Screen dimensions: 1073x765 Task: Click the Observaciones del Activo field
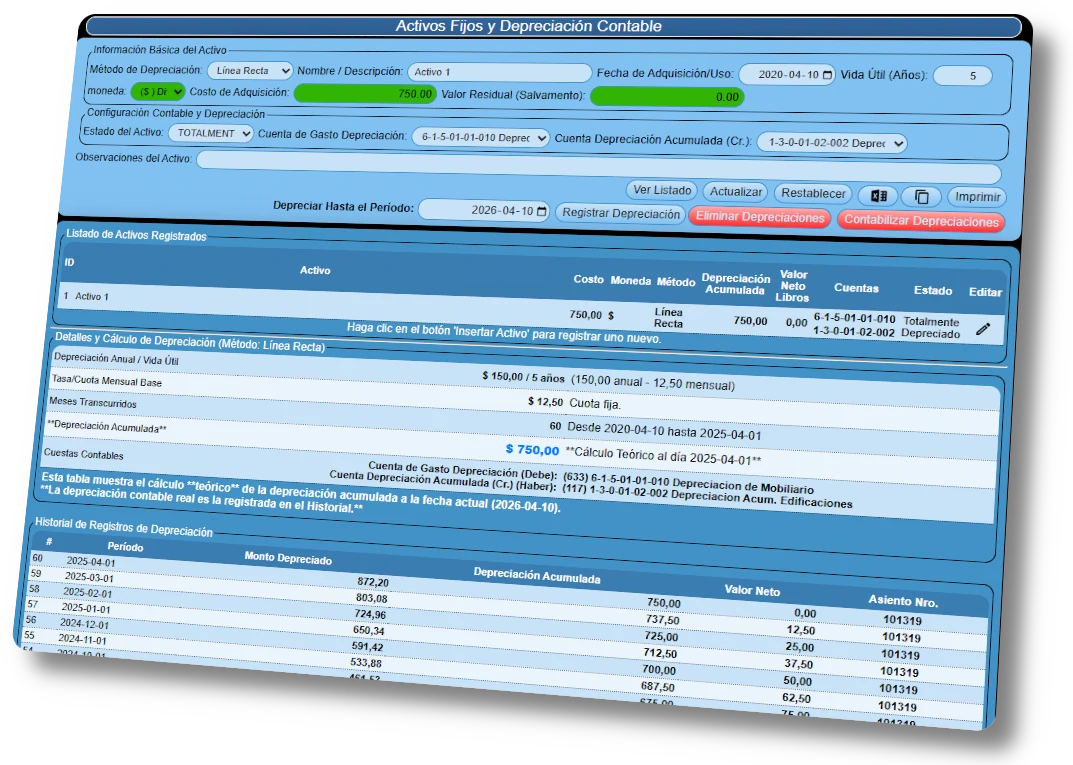pyautogui.click(x=598, y=165)
